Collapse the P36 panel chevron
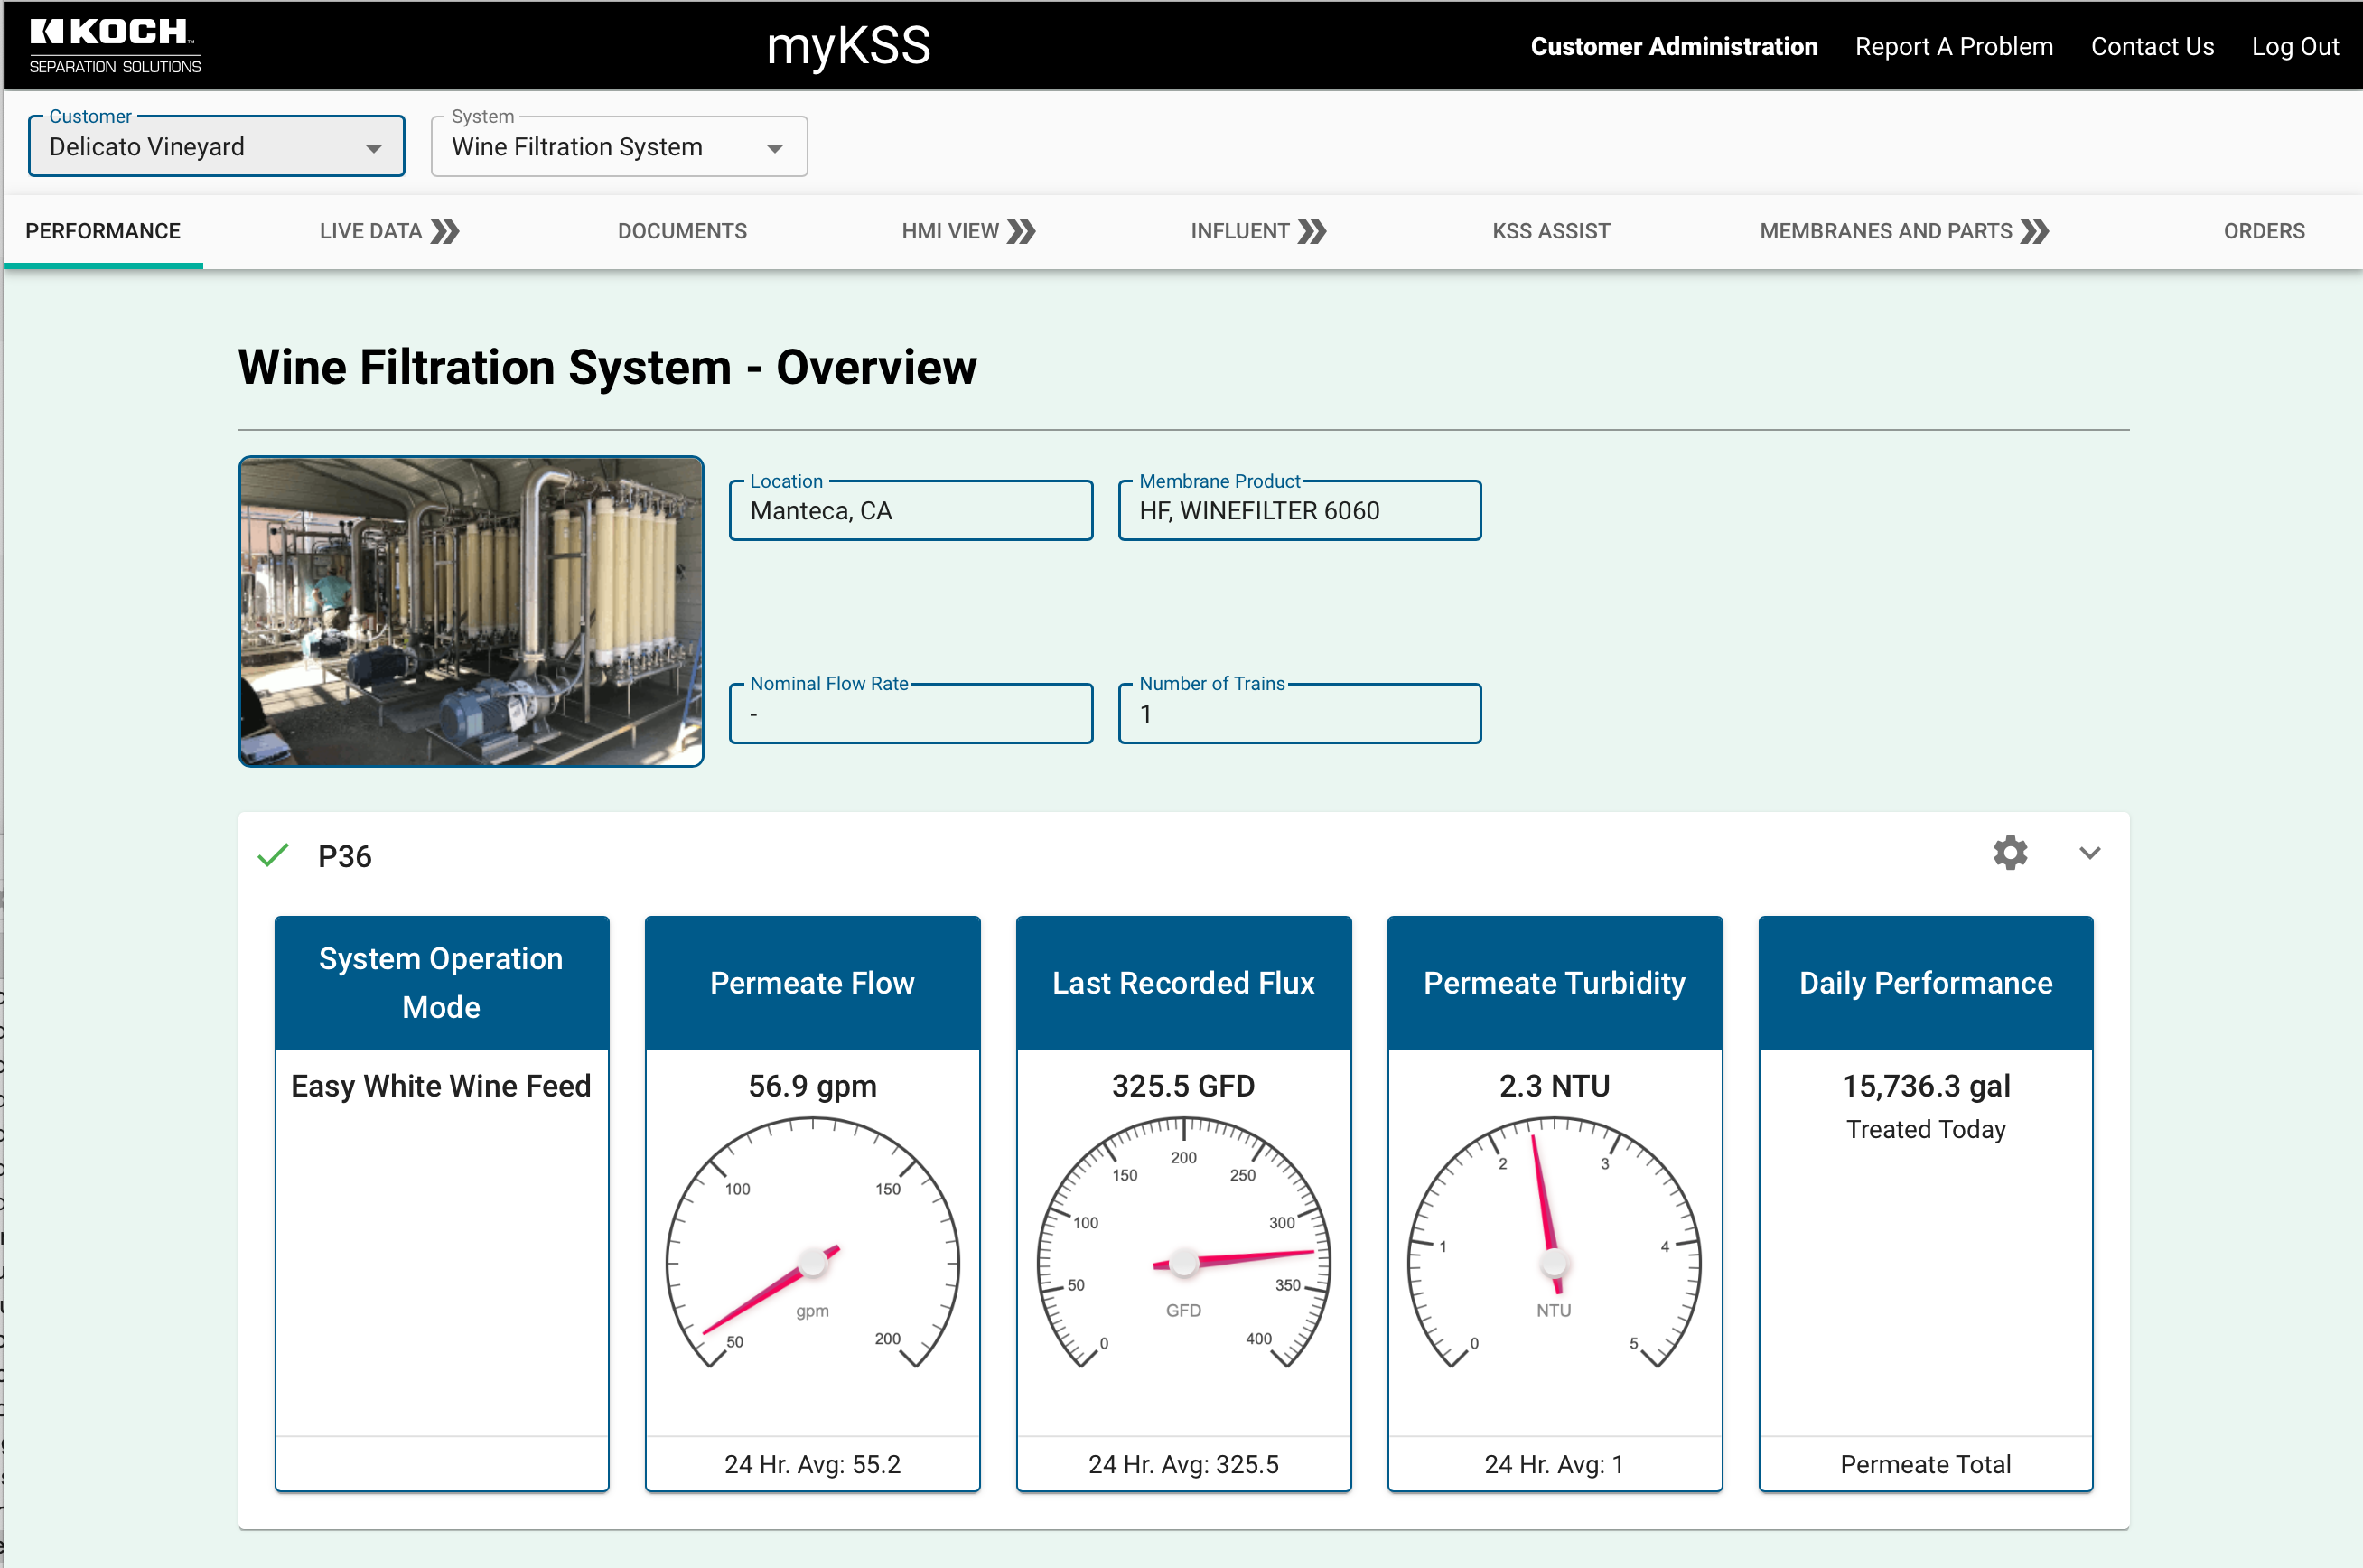The width and height of the screenshot is (2363, 1568). (2090, 853)
